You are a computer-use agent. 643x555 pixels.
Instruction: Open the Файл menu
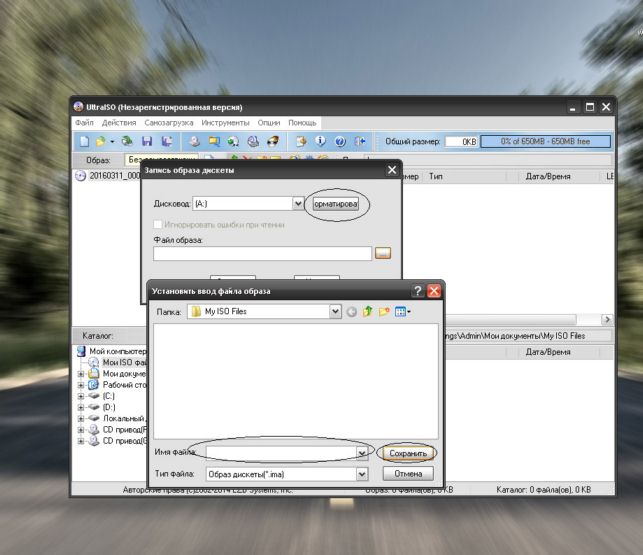pyautogui.click(x=84, y=123)
